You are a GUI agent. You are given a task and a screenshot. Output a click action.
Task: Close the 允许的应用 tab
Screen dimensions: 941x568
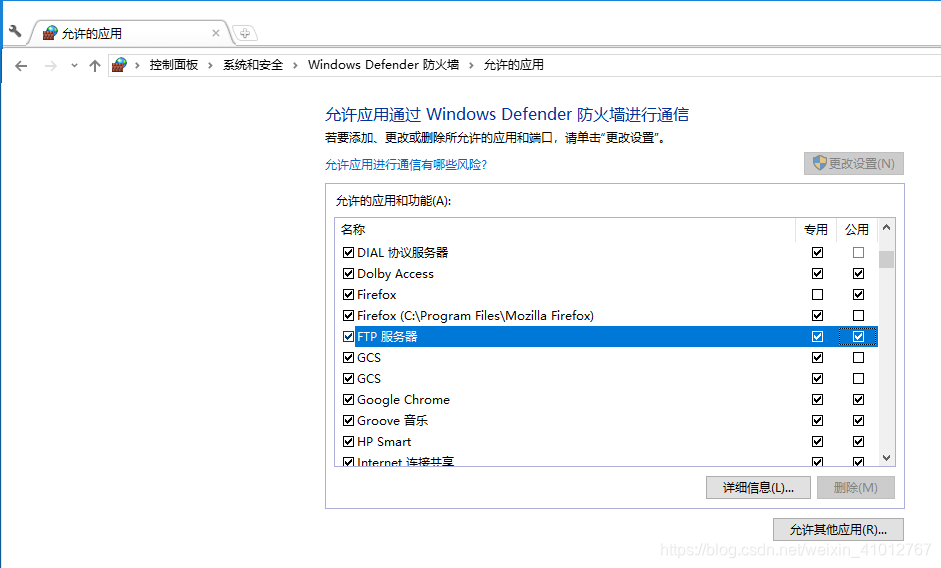pyautogui.click(x=216, y=33)
